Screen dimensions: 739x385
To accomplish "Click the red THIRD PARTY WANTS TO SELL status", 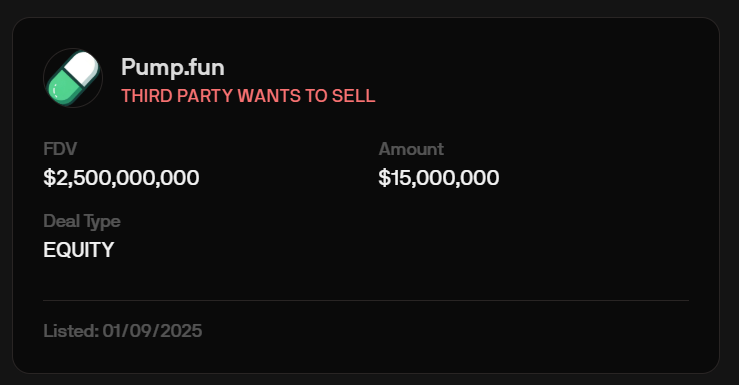I will click(x=248, y=96).
